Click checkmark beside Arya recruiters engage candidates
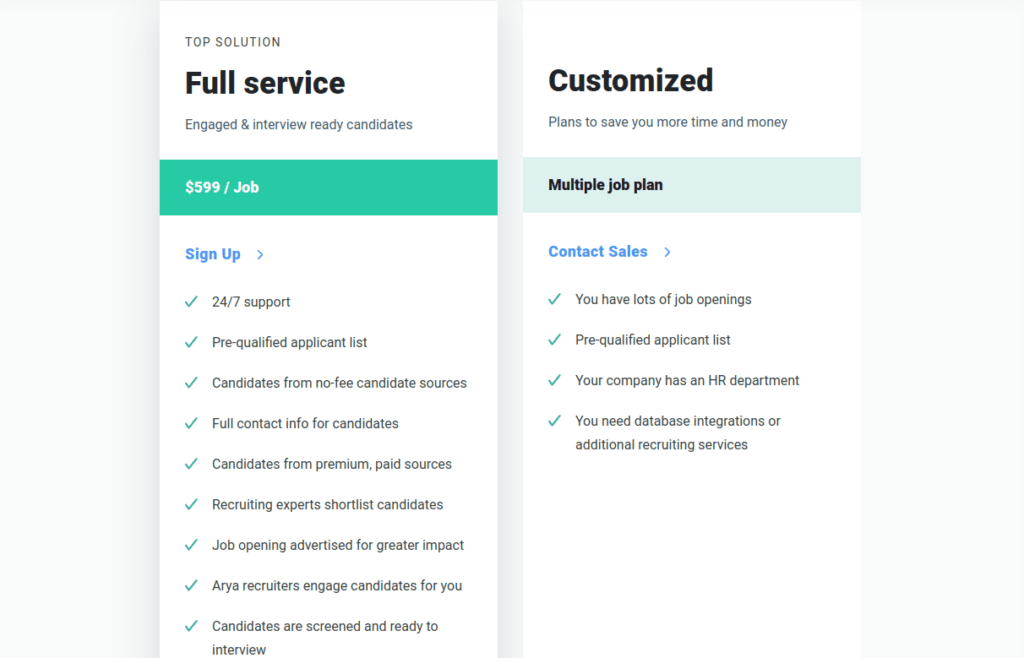1024x658 pixels. (191, 585)
